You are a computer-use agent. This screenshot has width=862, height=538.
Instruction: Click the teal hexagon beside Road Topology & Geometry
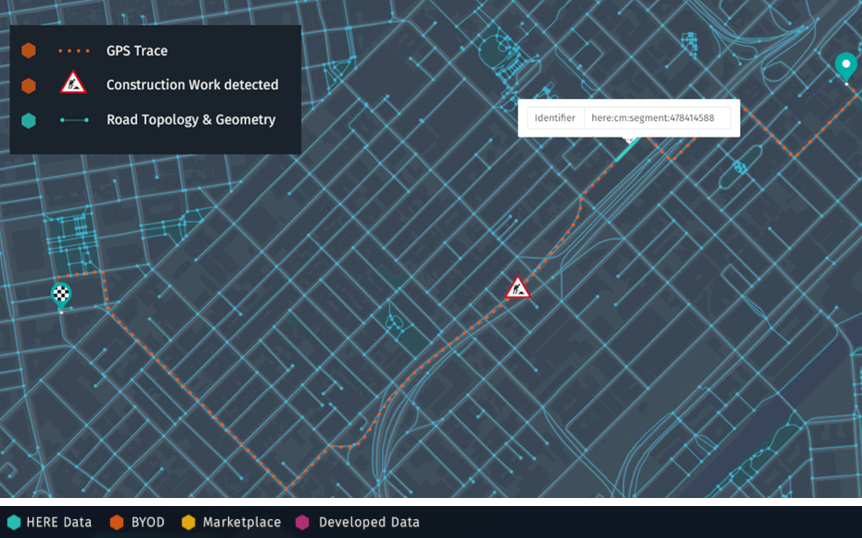[29, 120]
